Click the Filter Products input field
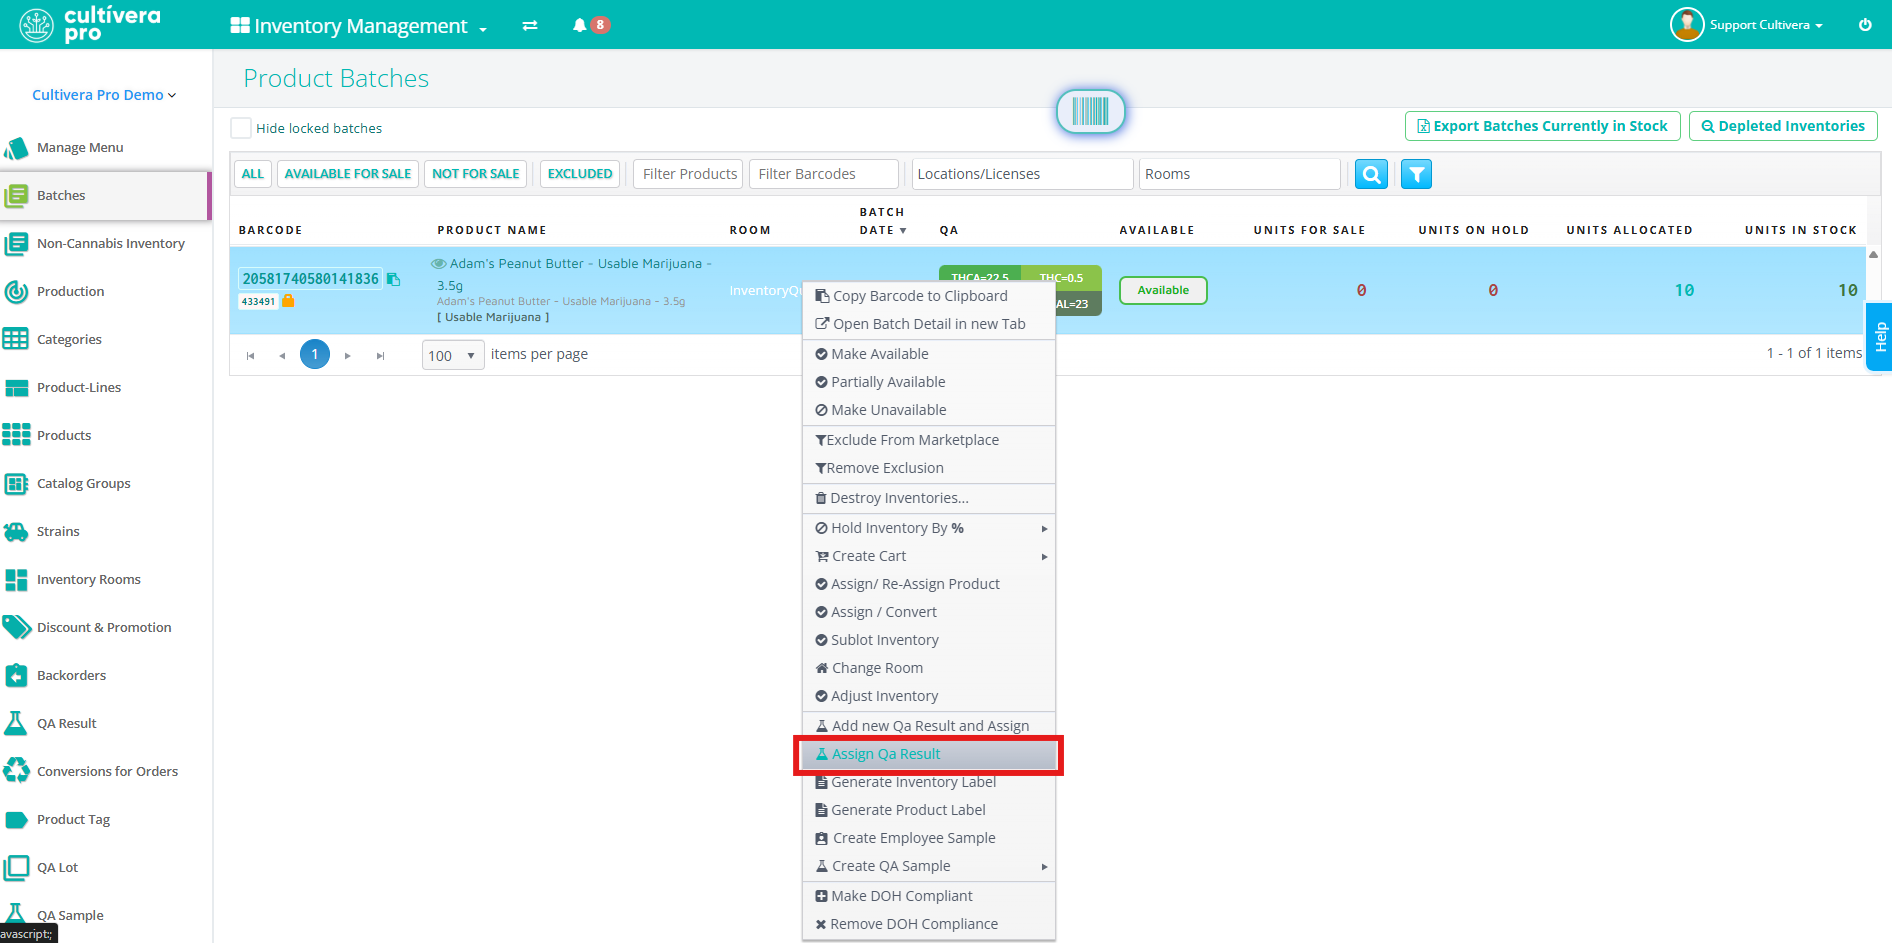The image size is (1892, 943). pos(688,174)
